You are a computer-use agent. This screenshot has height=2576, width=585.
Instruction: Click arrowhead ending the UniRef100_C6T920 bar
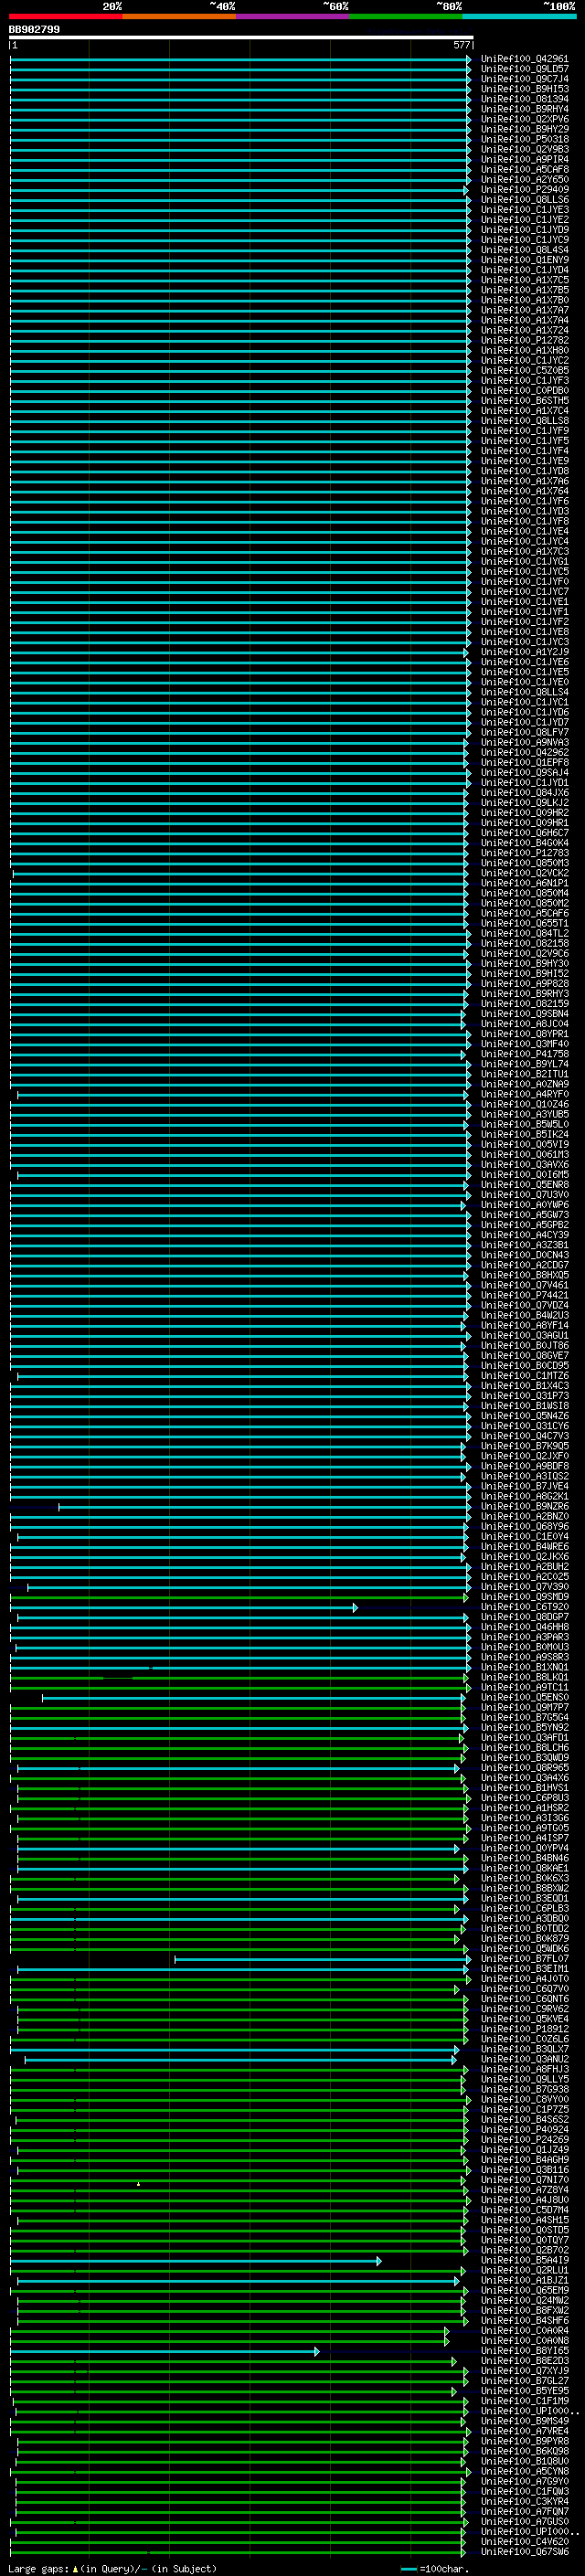355,1608
